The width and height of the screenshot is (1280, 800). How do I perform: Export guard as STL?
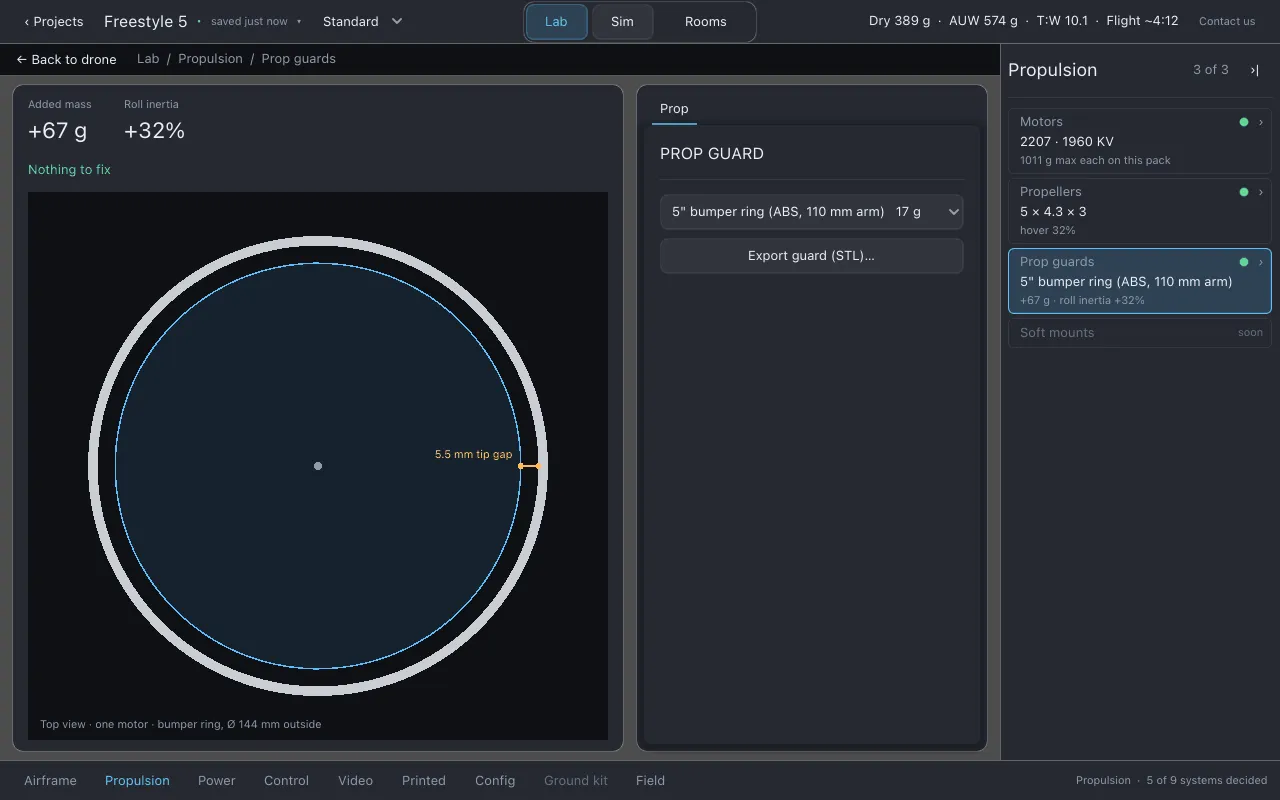pyautogui.click(x=812, y=256)
